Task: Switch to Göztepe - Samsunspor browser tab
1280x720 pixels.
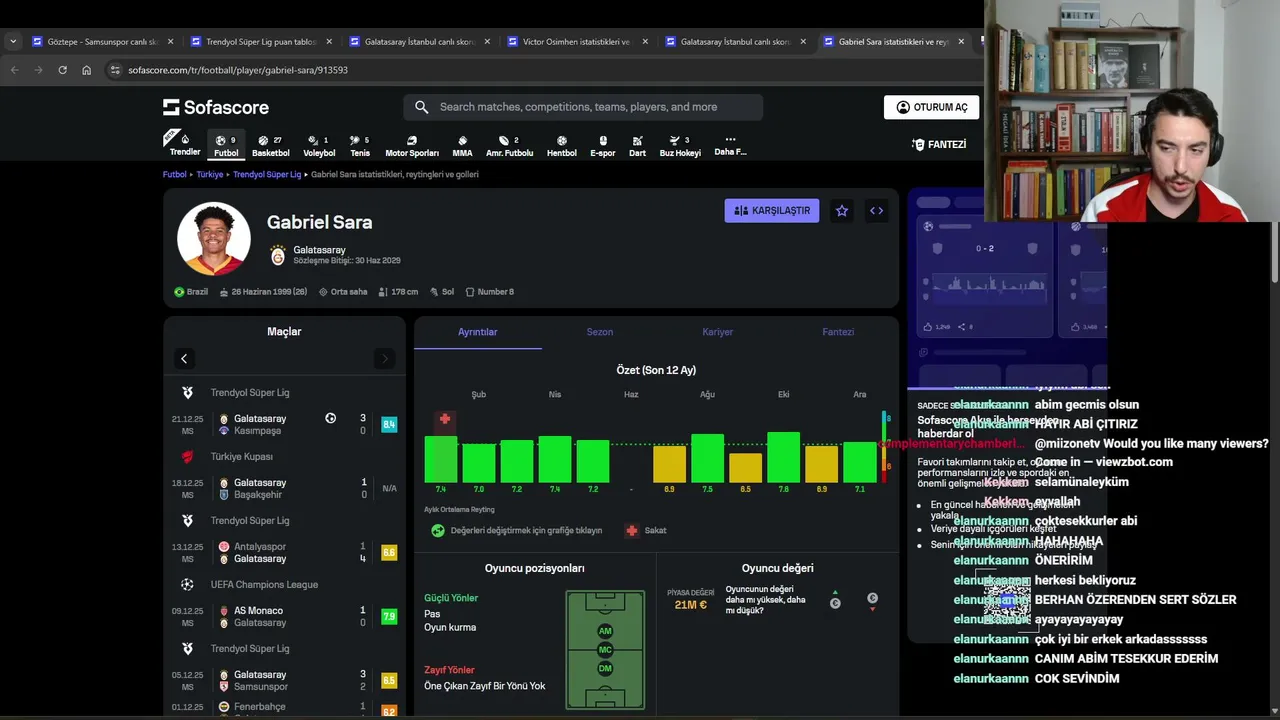Action: pyautogui.click(x=102, y=42)
